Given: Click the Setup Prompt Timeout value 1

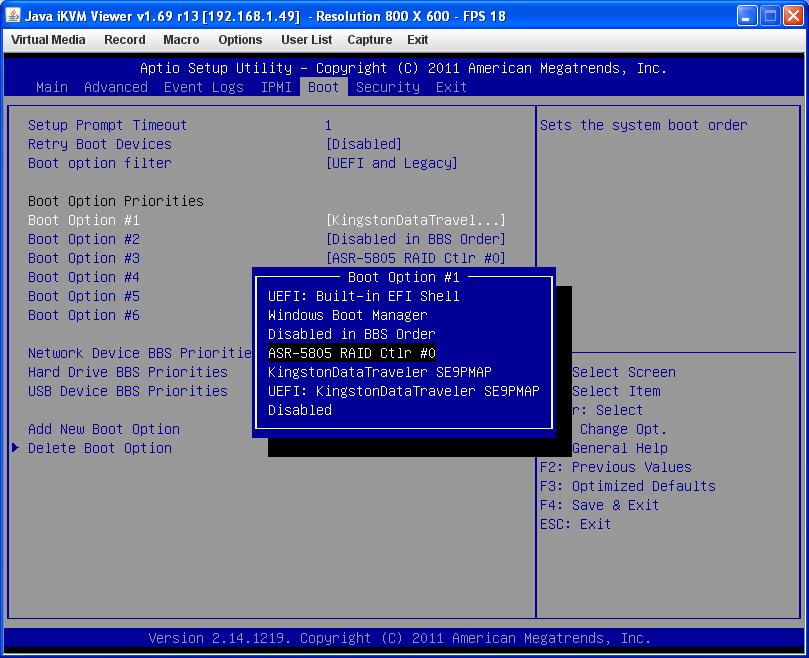Looking at the screenshot, I should coord(328,125).
